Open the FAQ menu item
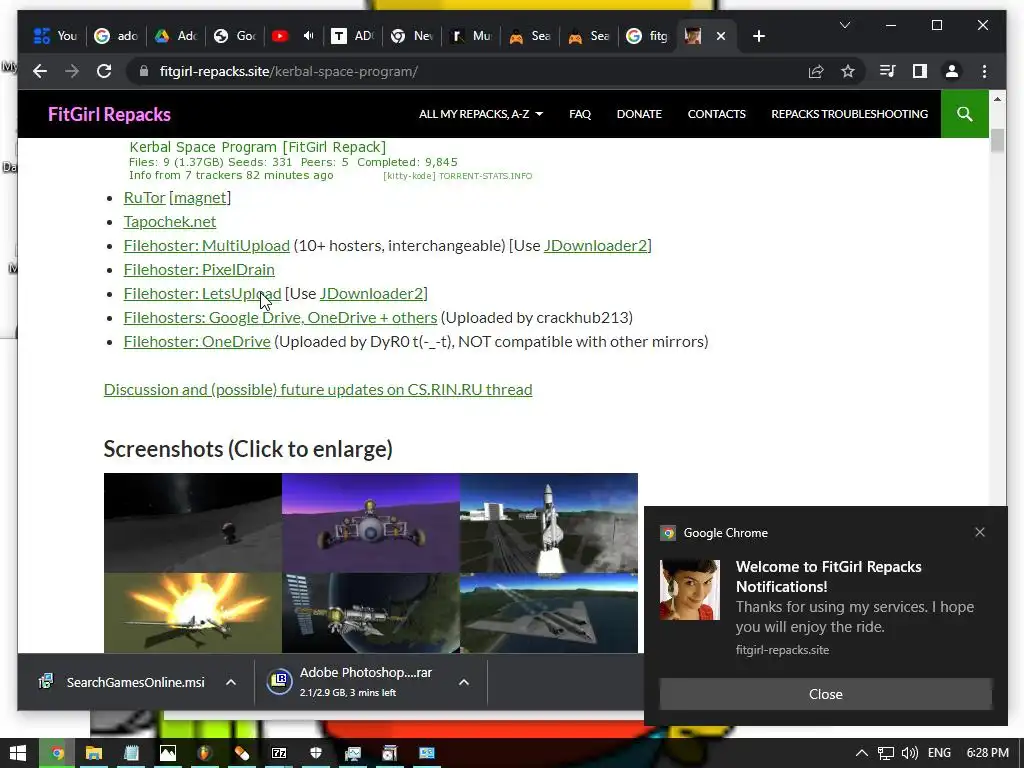Screen dimensions: 1024x768 click(x=580, y=114)
